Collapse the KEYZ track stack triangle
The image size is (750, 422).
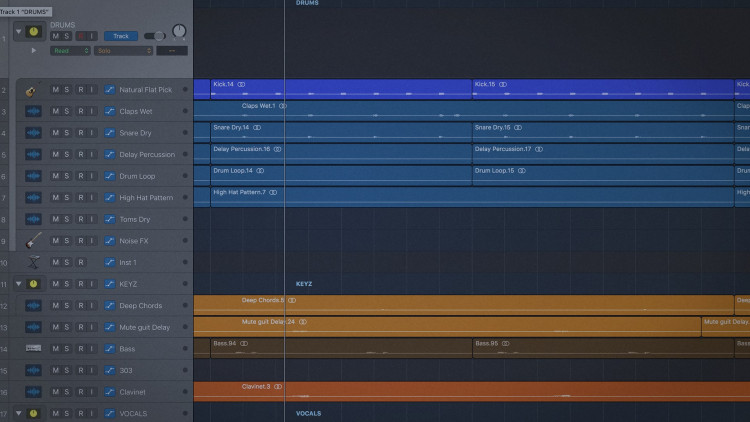(x=19, y=284)
